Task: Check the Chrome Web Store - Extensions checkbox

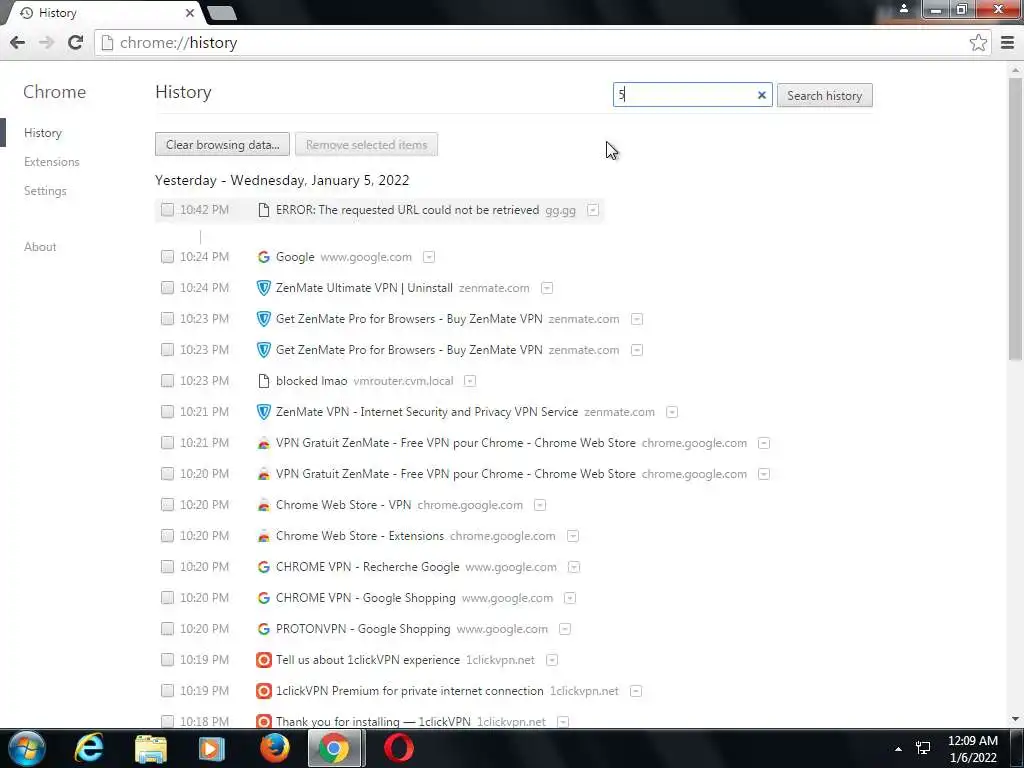Action: (167, 536)
